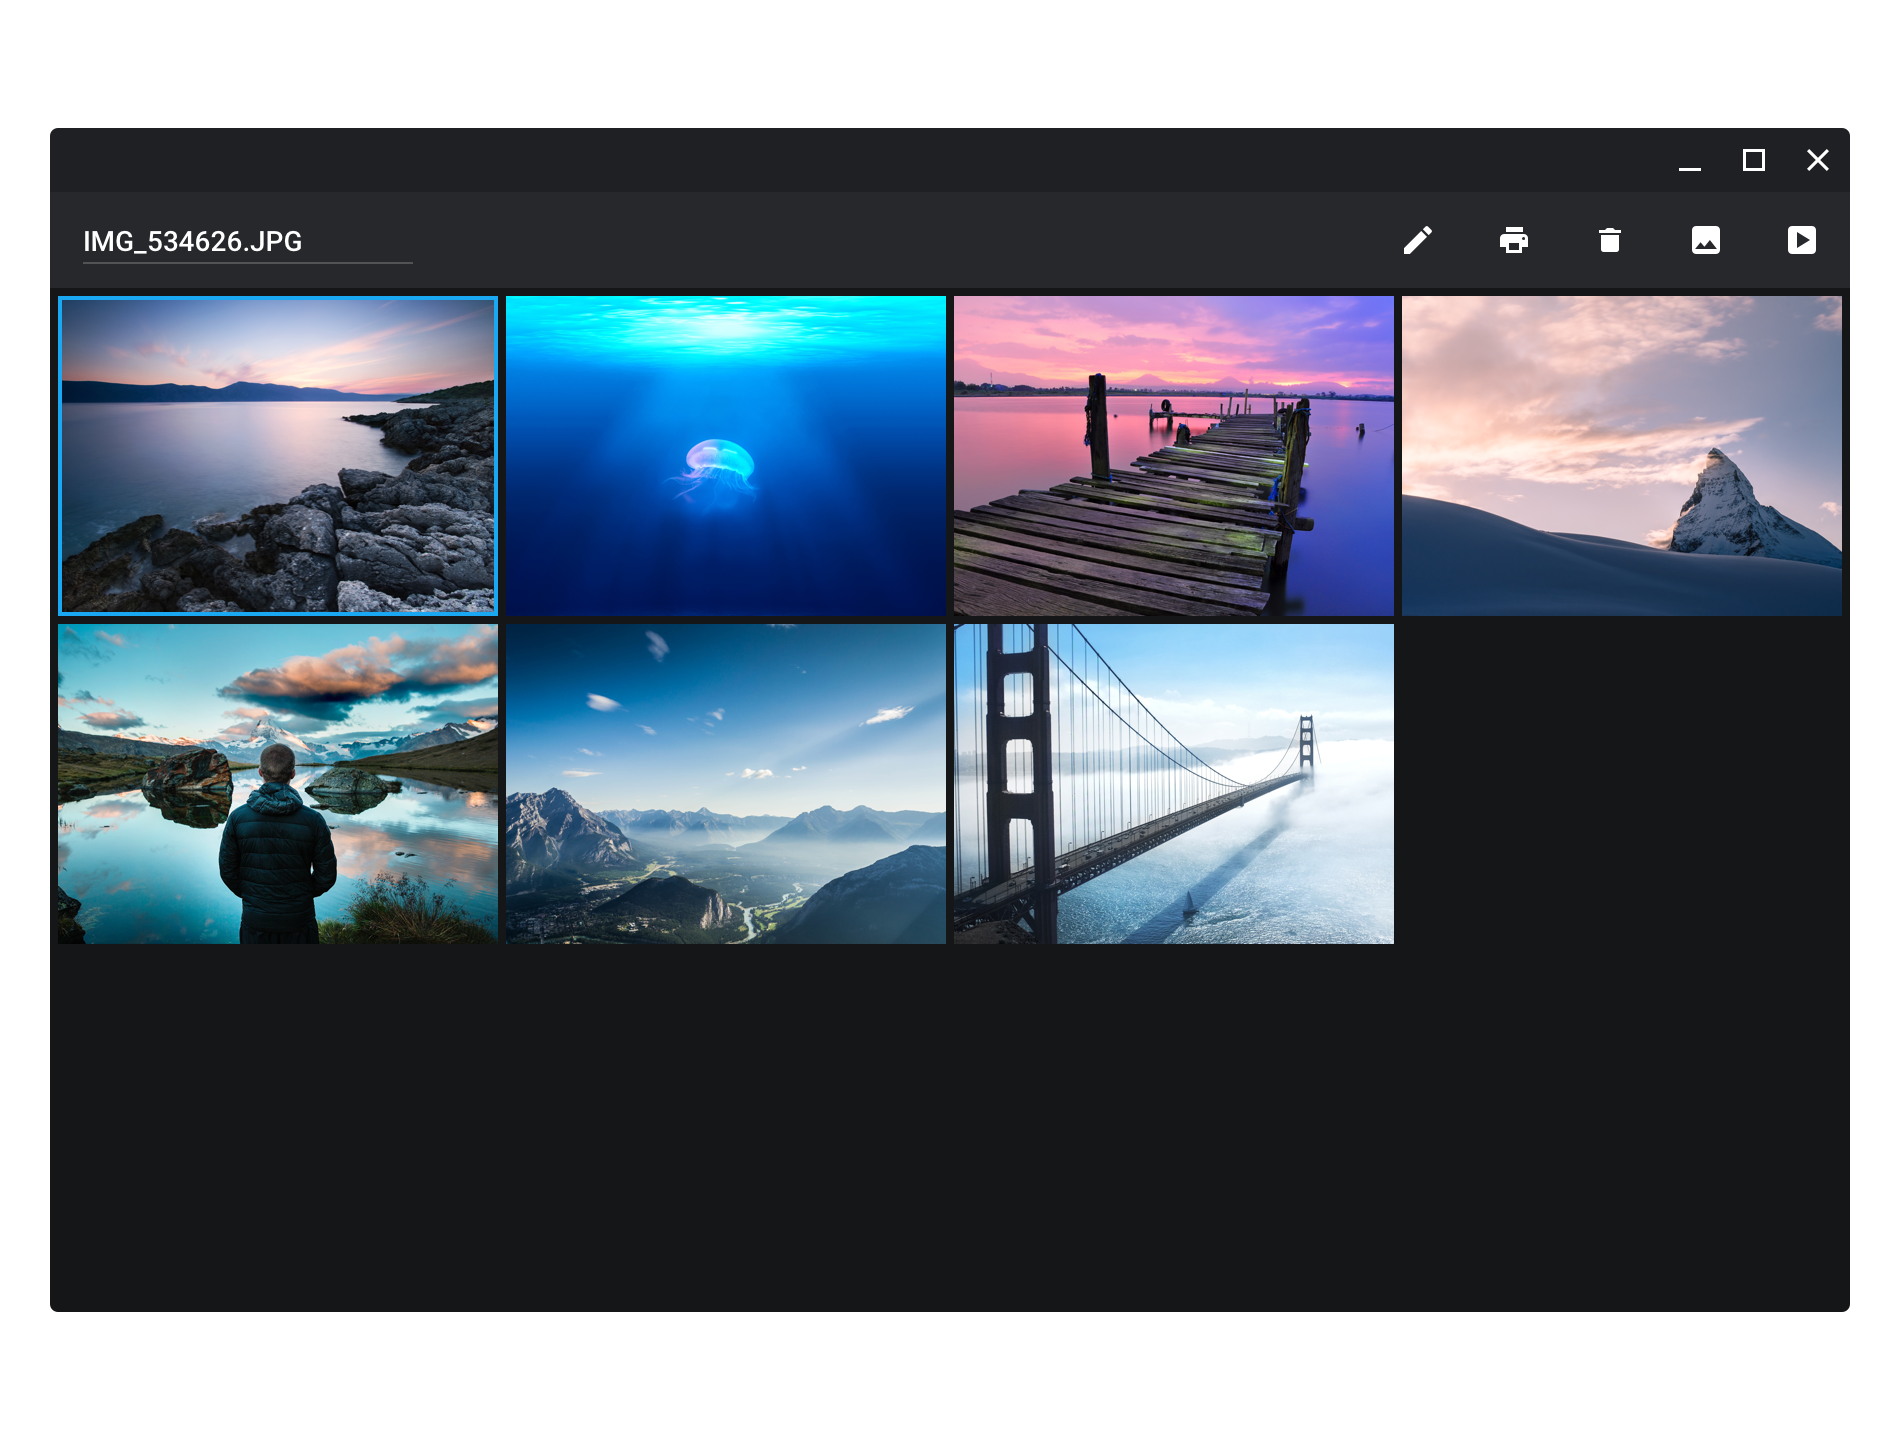1900x1440 pixels.
Task: Open the mountain valley aerial thumbnail
Action: pos(725,784)
